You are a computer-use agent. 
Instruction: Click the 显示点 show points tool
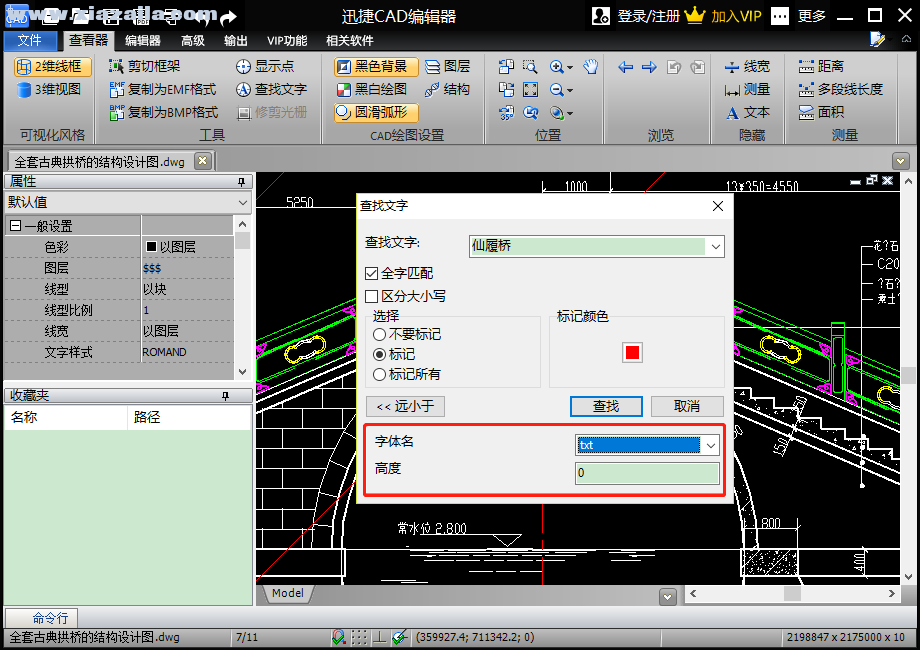pos(265,66)
